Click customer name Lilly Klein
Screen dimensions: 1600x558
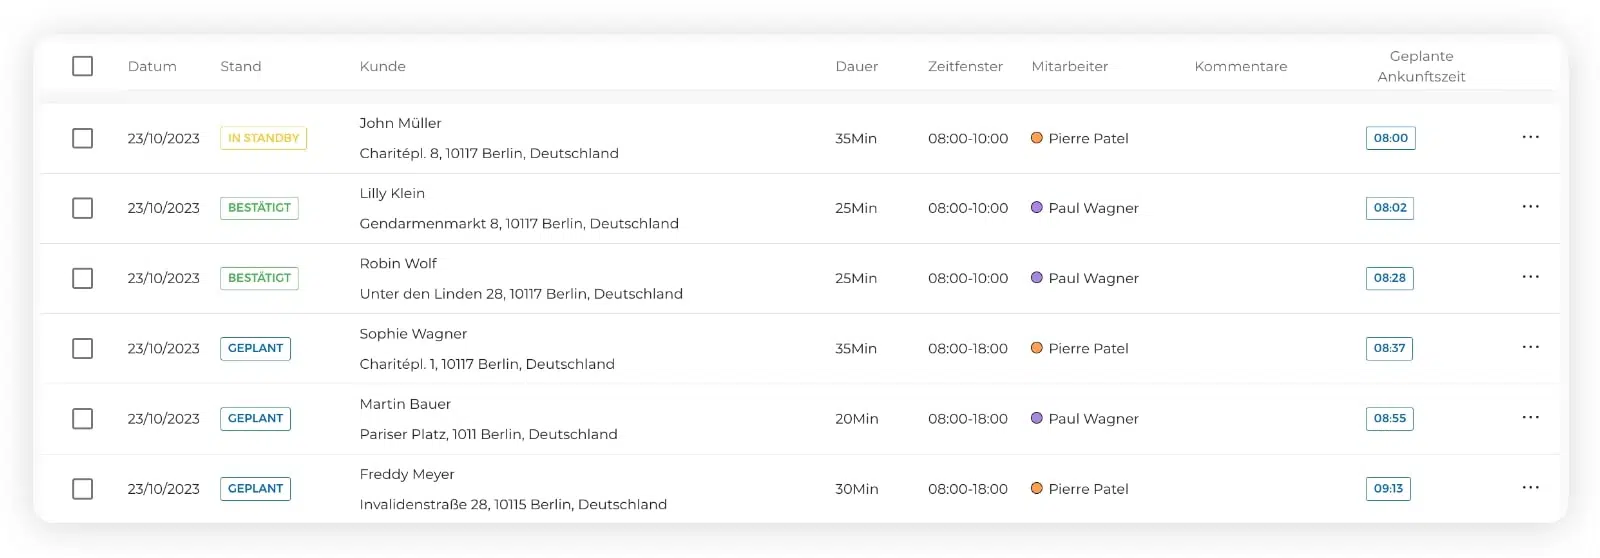tap(392, 193)
